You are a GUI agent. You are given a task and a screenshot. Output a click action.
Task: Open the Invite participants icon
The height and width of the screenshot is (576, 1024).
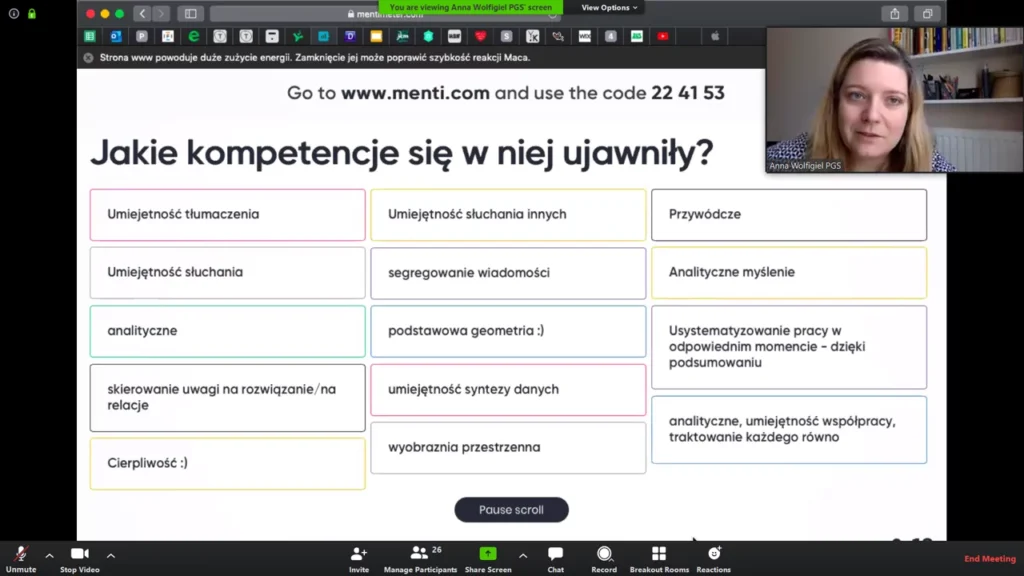358,555
